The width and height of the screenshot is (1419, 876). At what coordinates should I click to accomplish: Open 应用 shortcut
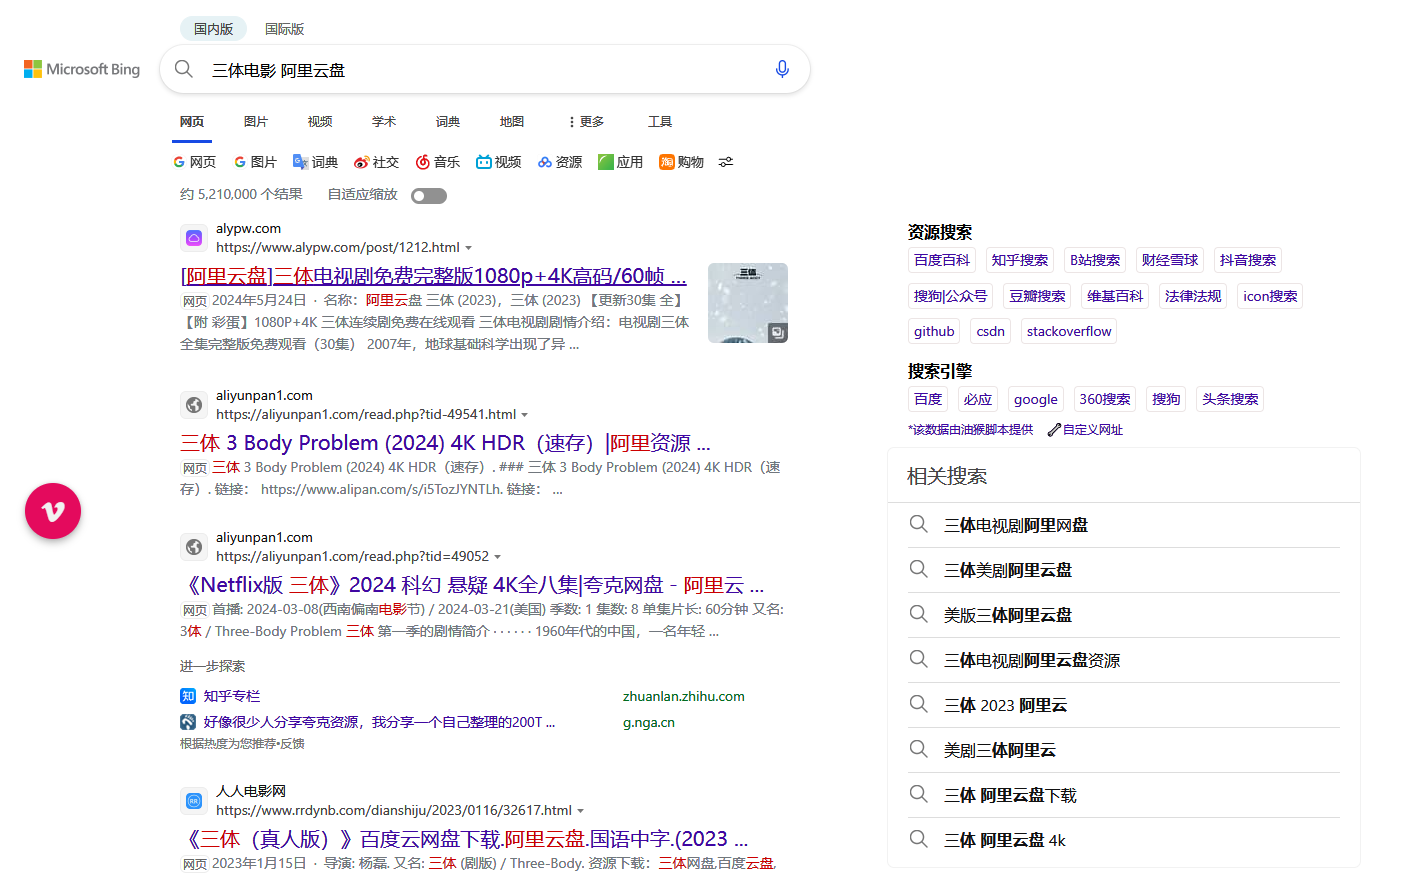pos(620,162)
